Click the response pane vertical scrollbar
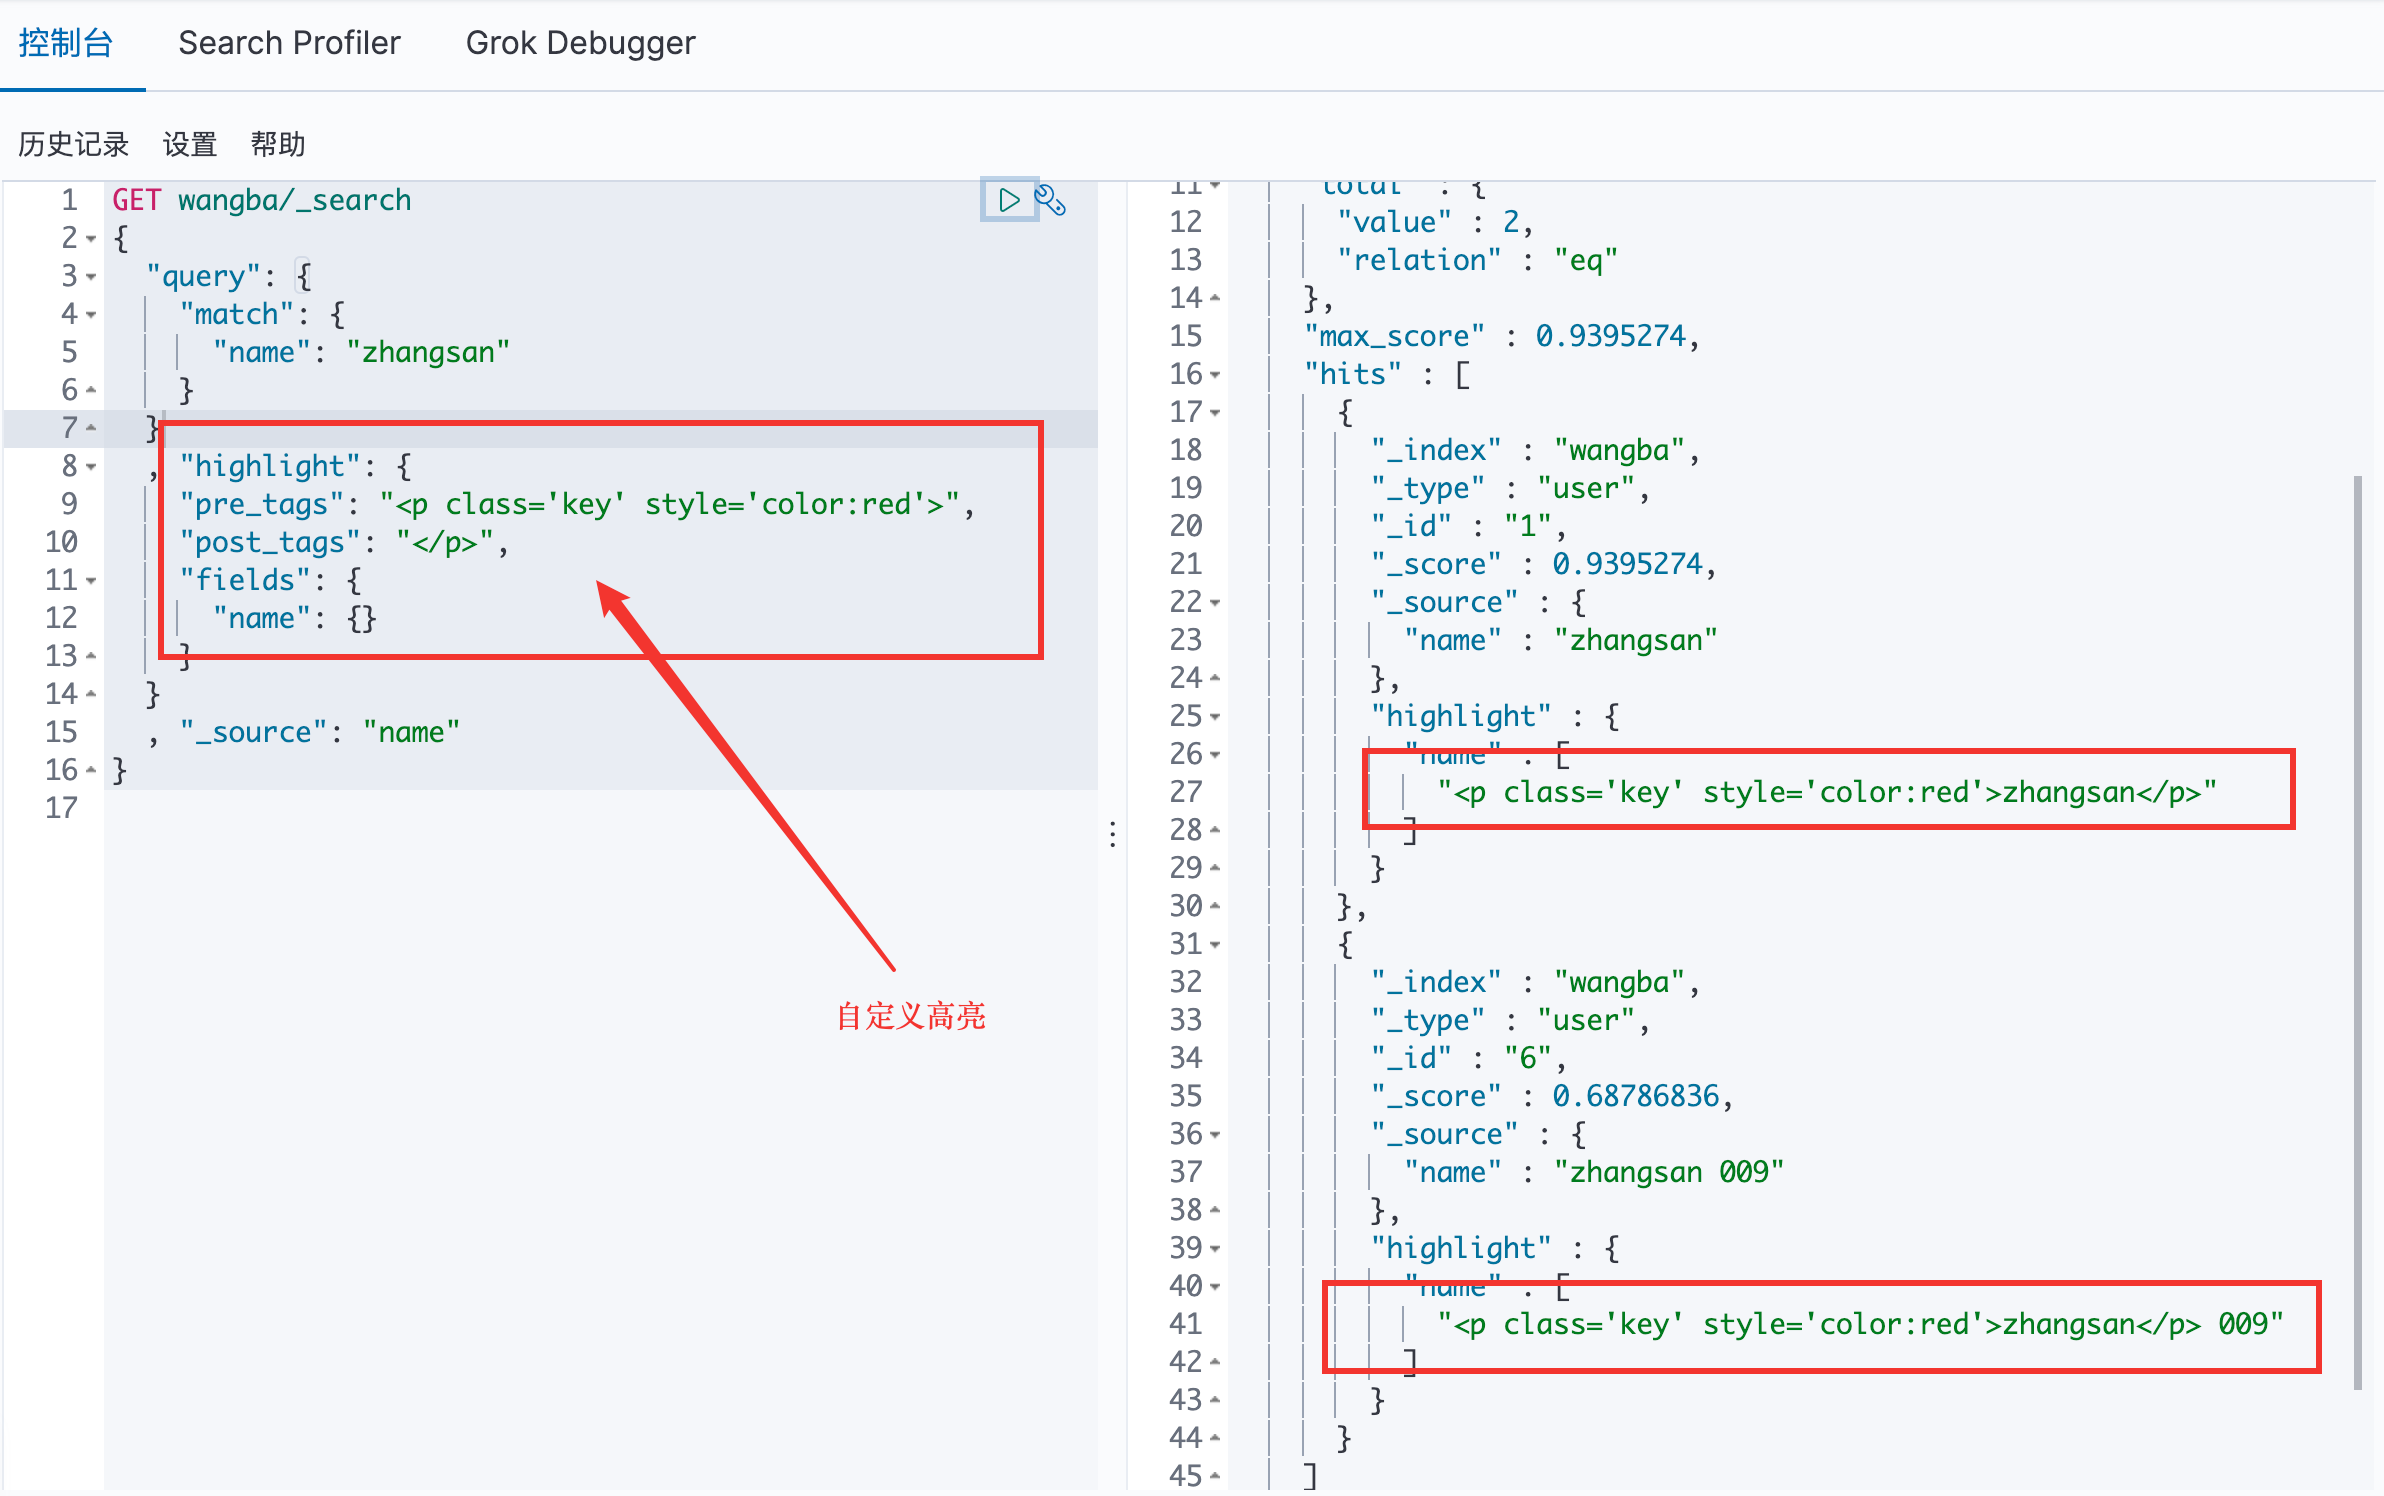 tap(2358, 930)
